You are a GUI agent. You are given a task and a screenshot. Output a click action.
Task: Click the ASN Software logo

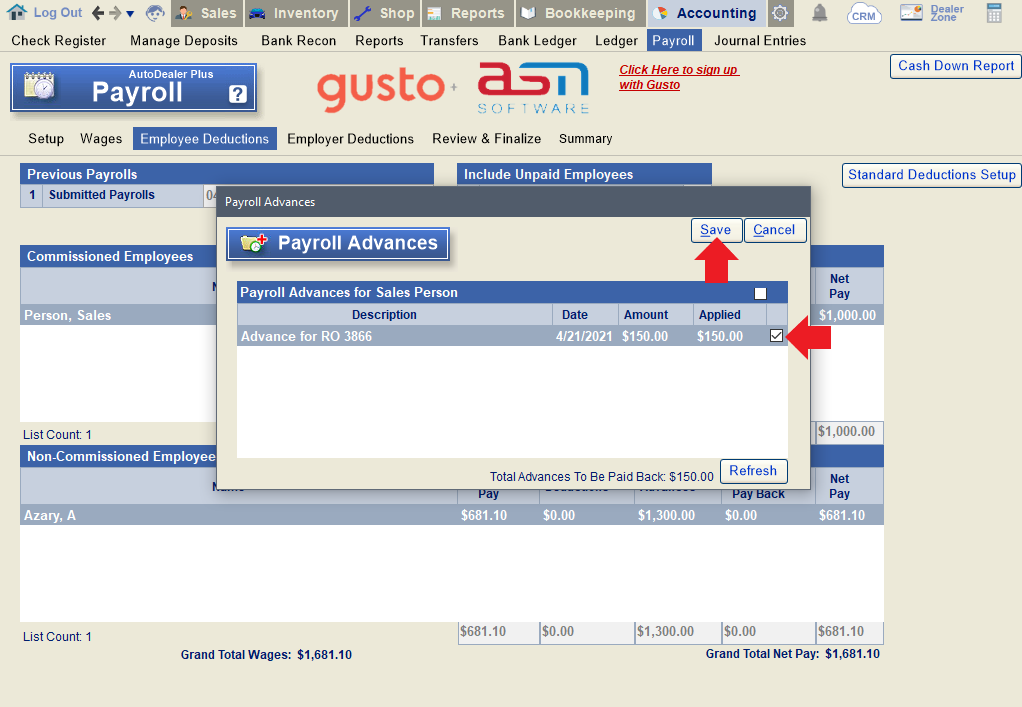click(x=533, y=88)
